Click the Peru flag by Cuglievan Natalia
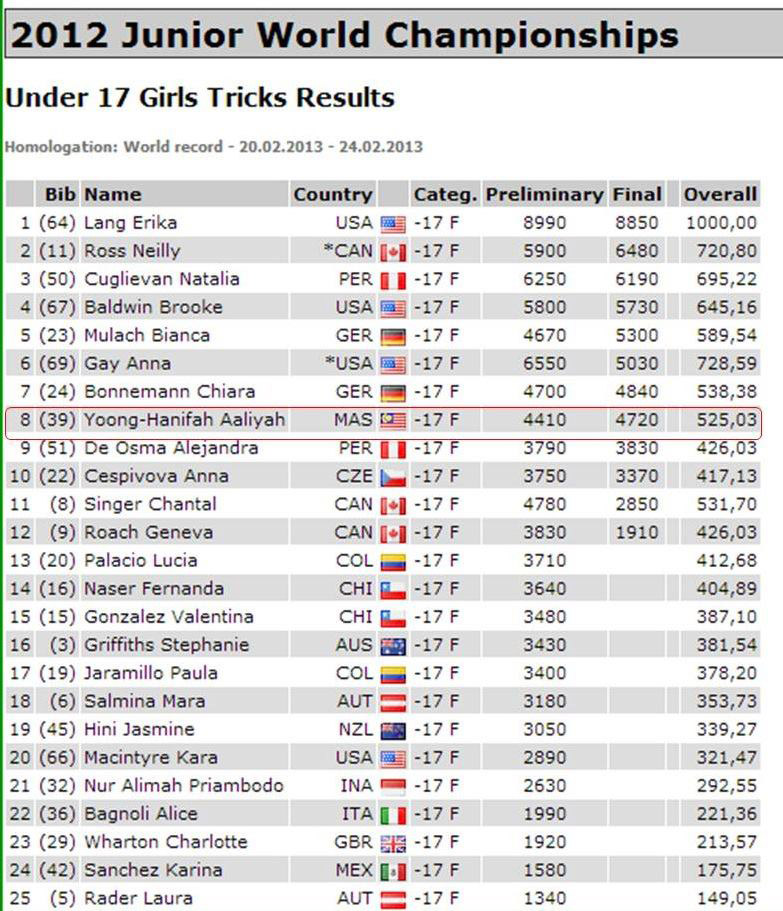The image size is (783, 911). (x=393, y=280)
